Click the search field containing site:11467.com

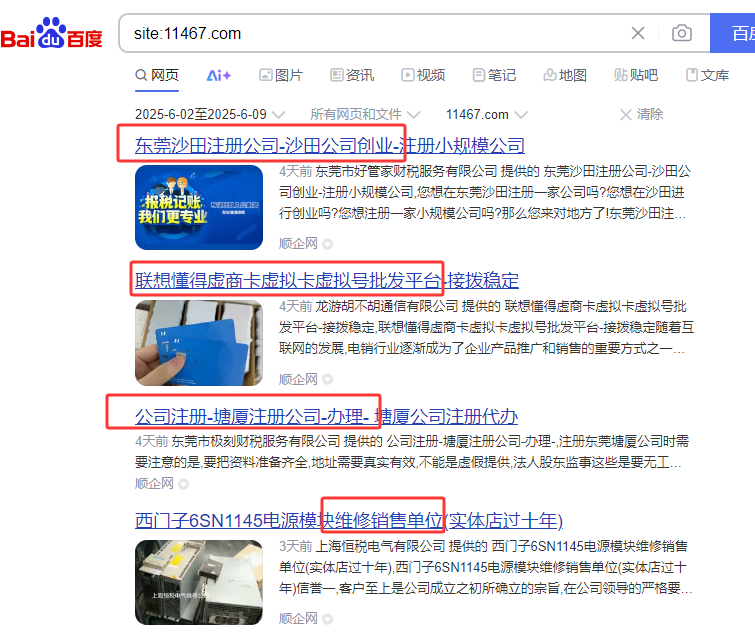[x=376, y=33]
